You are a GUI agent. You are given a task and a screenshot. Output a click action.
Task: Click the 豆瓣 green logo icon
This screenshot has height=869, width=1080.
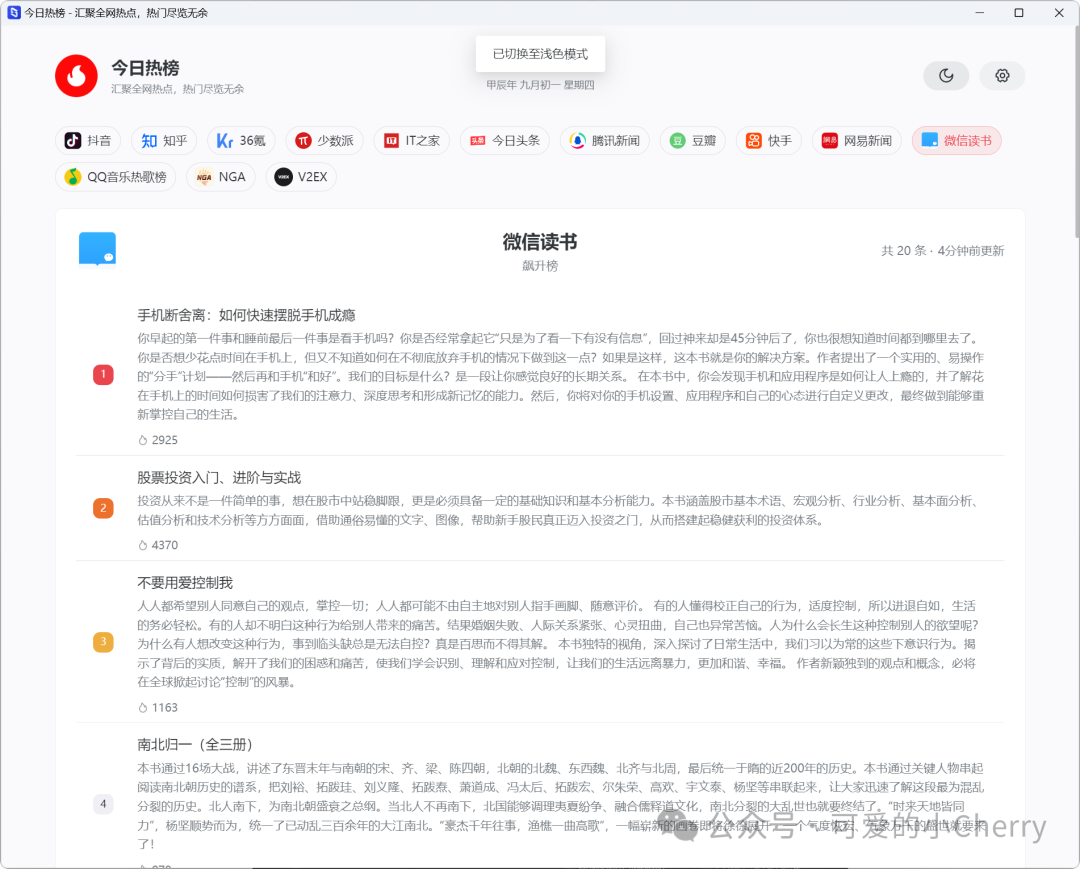[x=678, y=140]
